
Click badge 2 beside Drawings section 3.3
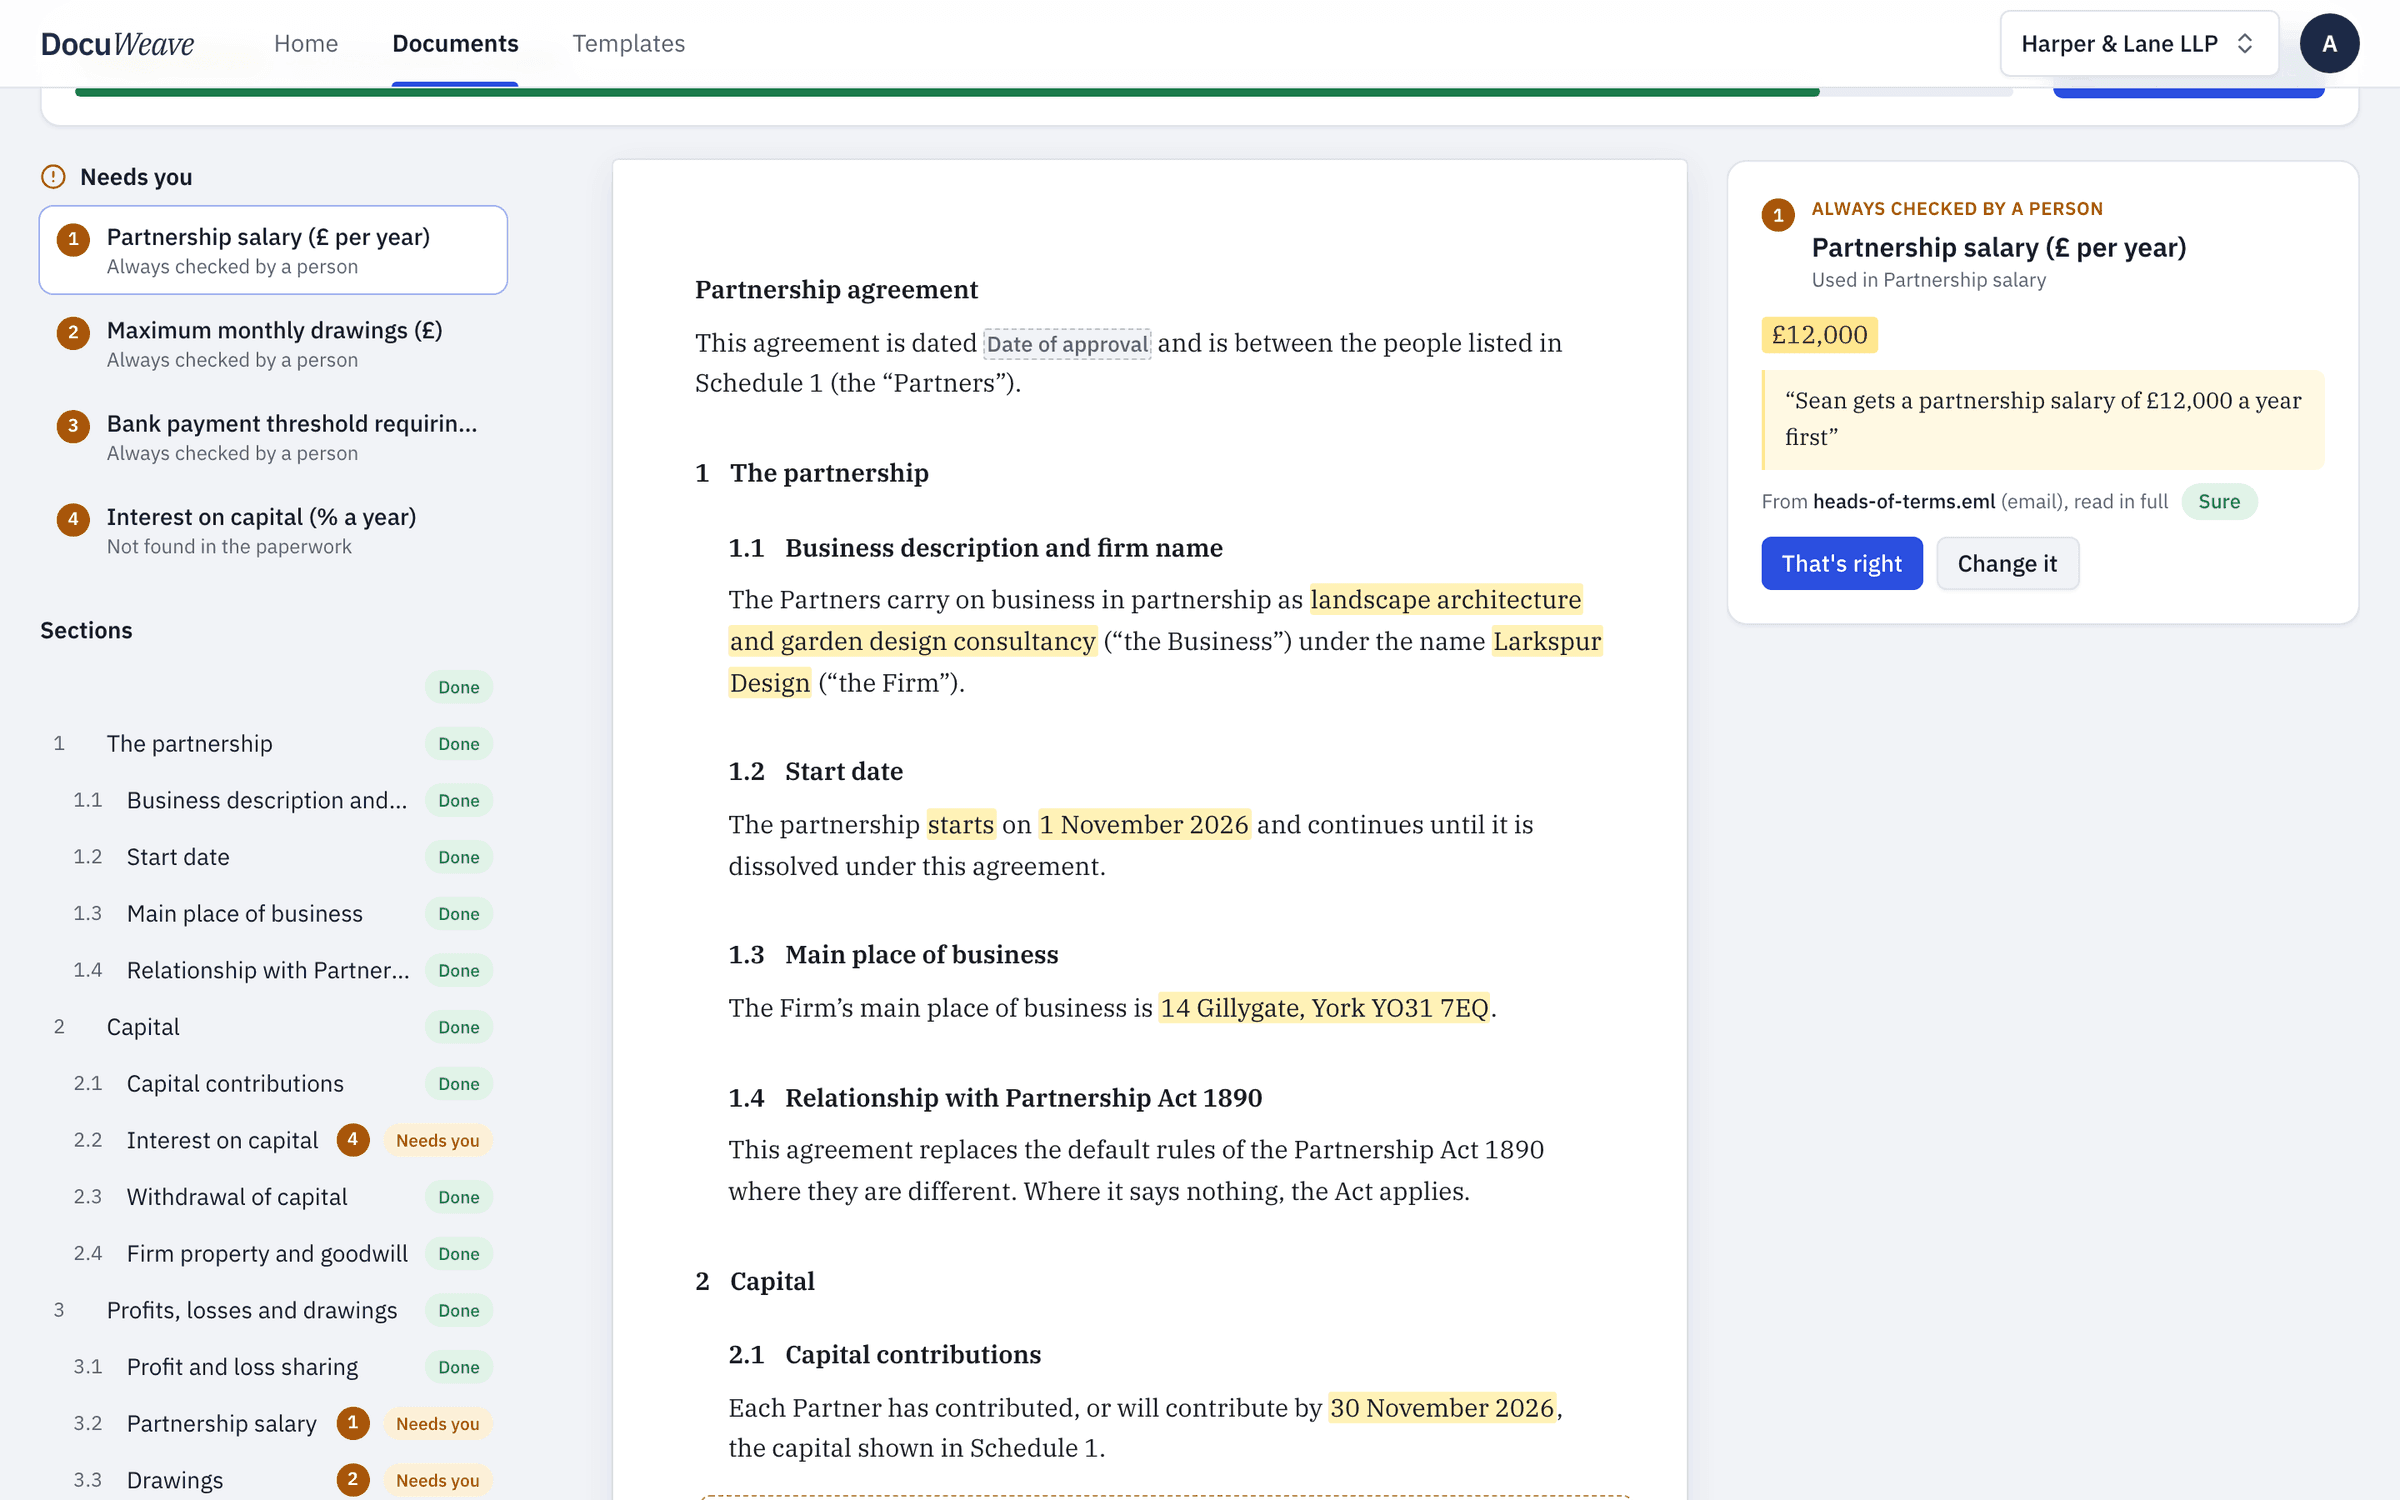[x=352, y=1480]
